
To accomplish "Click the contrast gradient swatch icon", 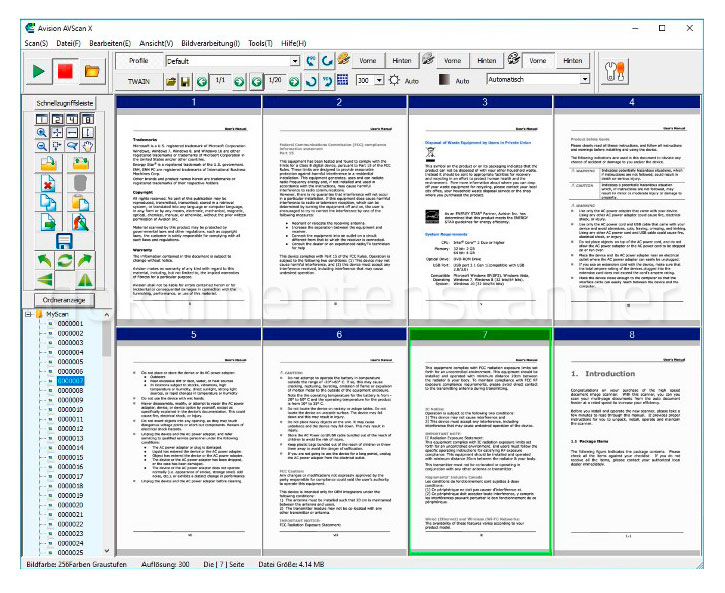I will click(x=444, y=80).
